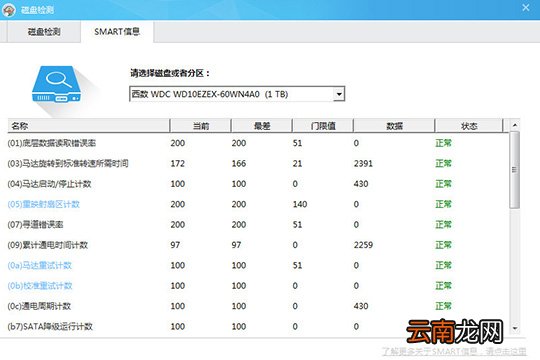Click threshold value 140

click(x=300, y=204)
